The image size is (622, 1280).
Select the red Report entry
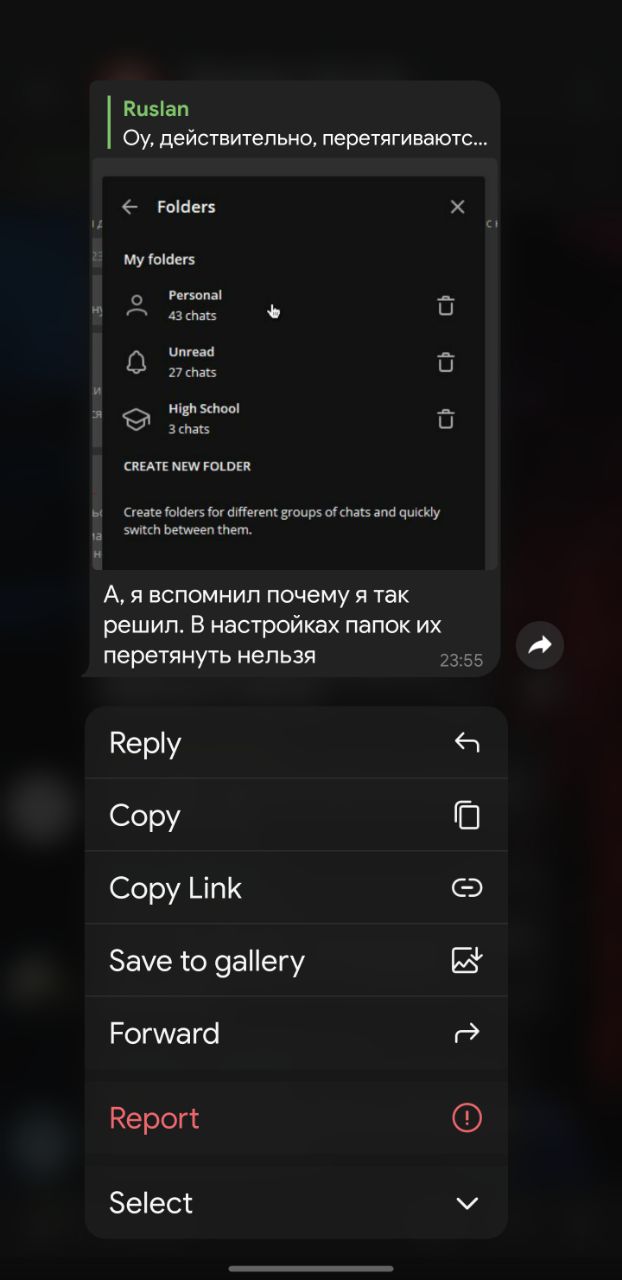point(296,1118)
